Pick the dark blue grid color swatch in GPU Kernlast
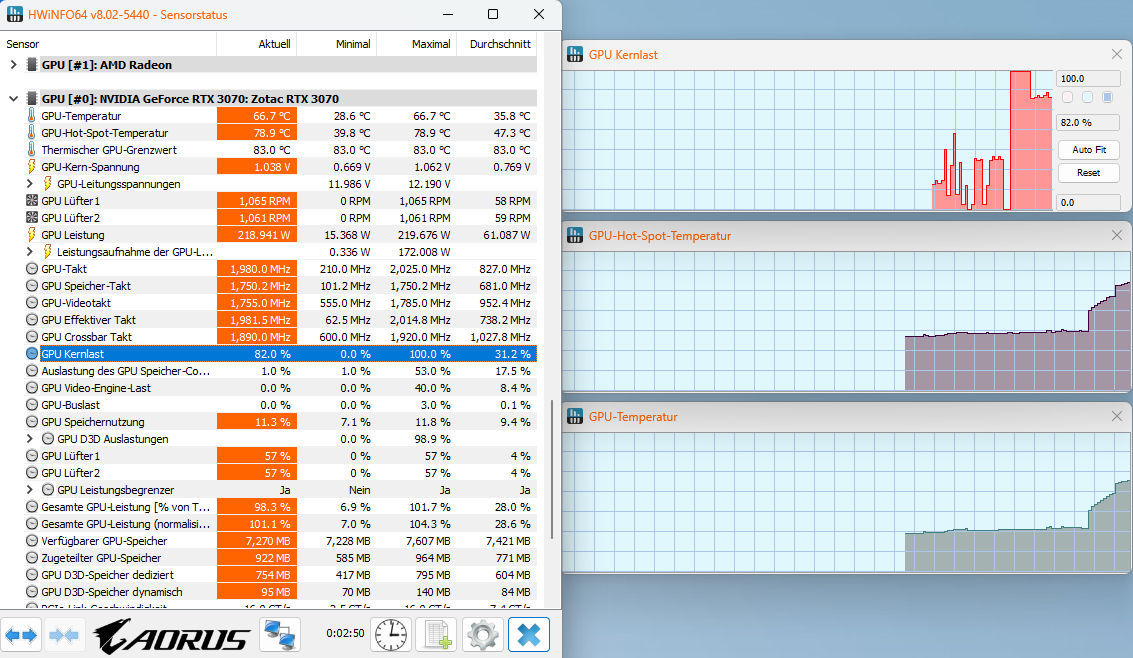 point(1107,98)
